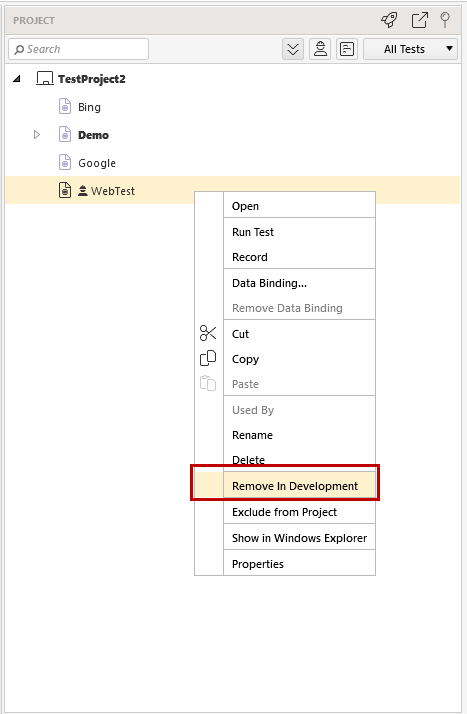Click the collapse all double-chevron button

pyautogui.click(x=293, y=49)
